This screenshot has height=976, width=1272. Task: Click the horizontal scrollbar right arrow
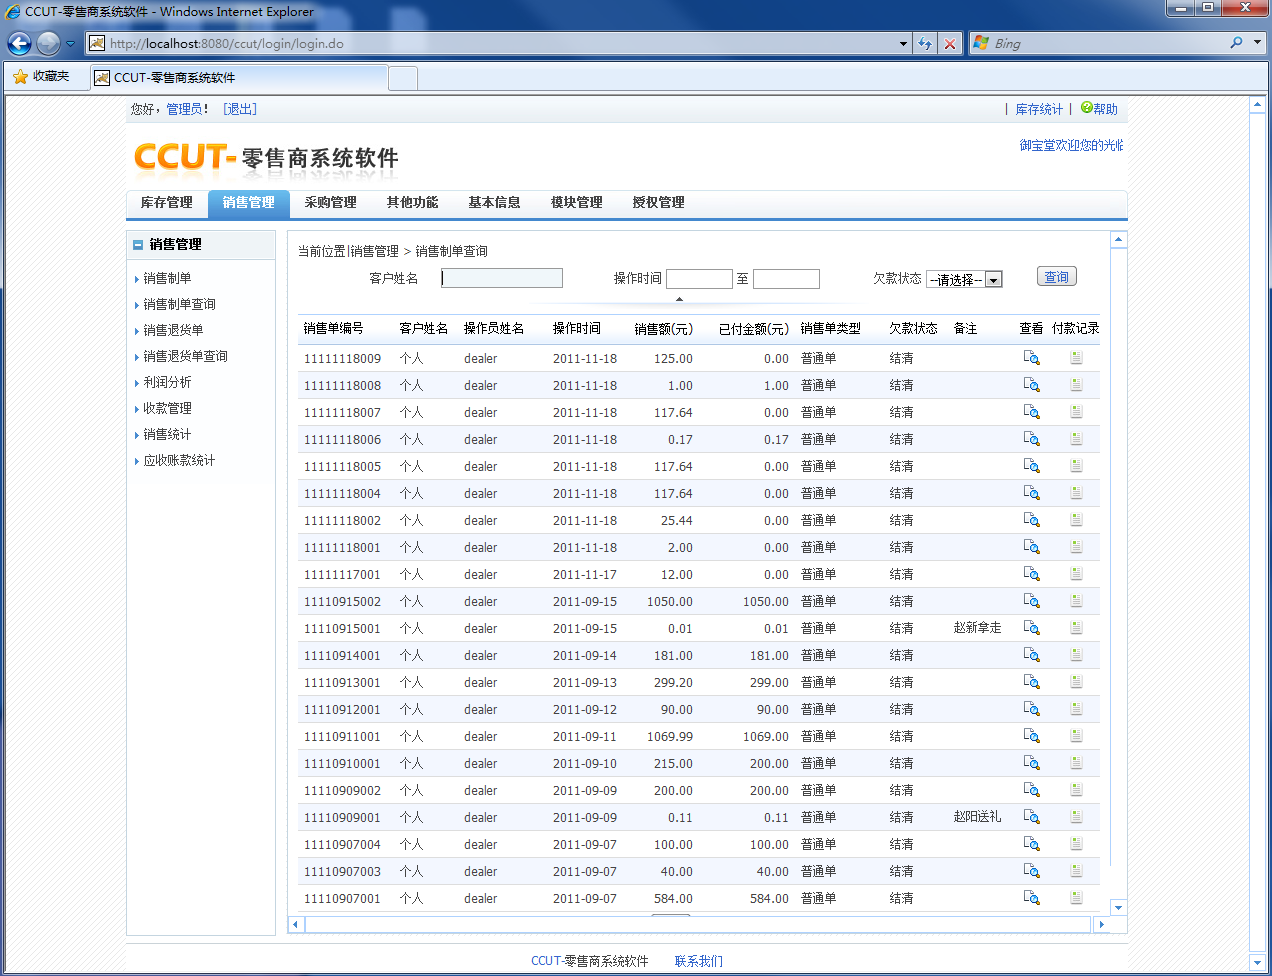pyautogui.click(x=1101, y=925)
